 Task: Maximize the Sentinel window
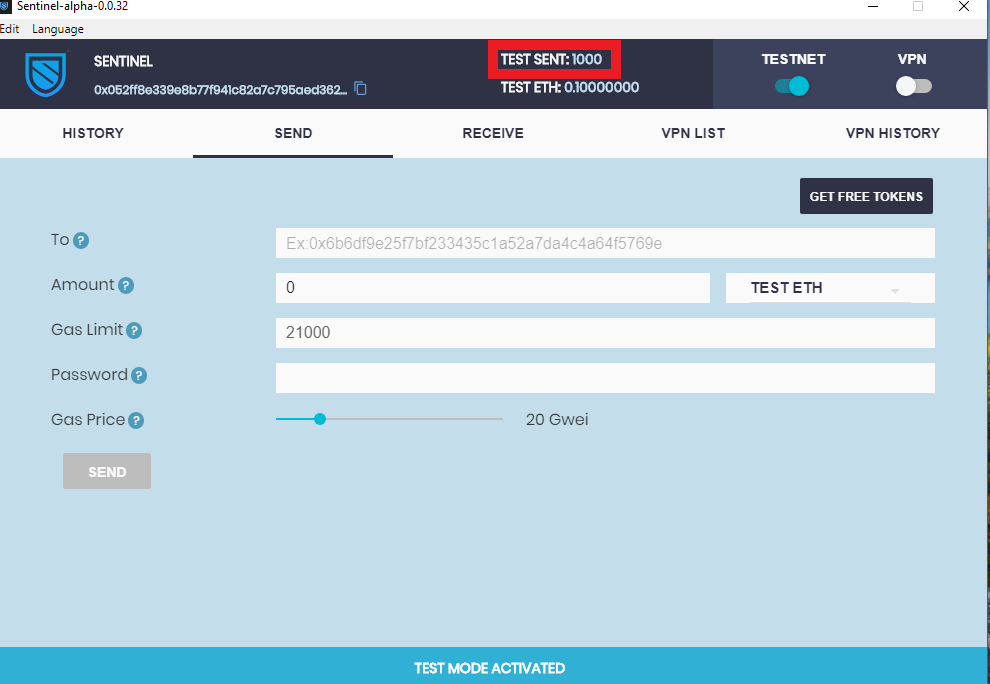coord(918,7)
